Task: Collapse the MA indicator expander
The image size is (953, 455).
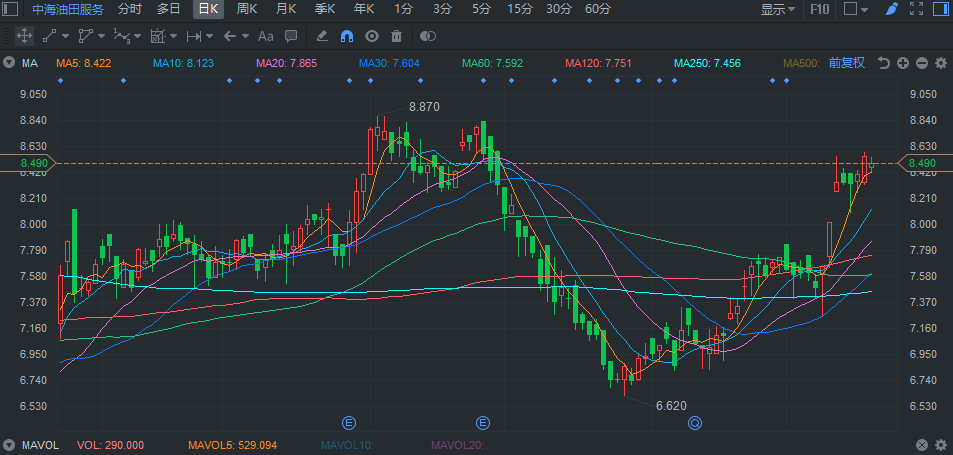Action: click(x=9, y=63)
